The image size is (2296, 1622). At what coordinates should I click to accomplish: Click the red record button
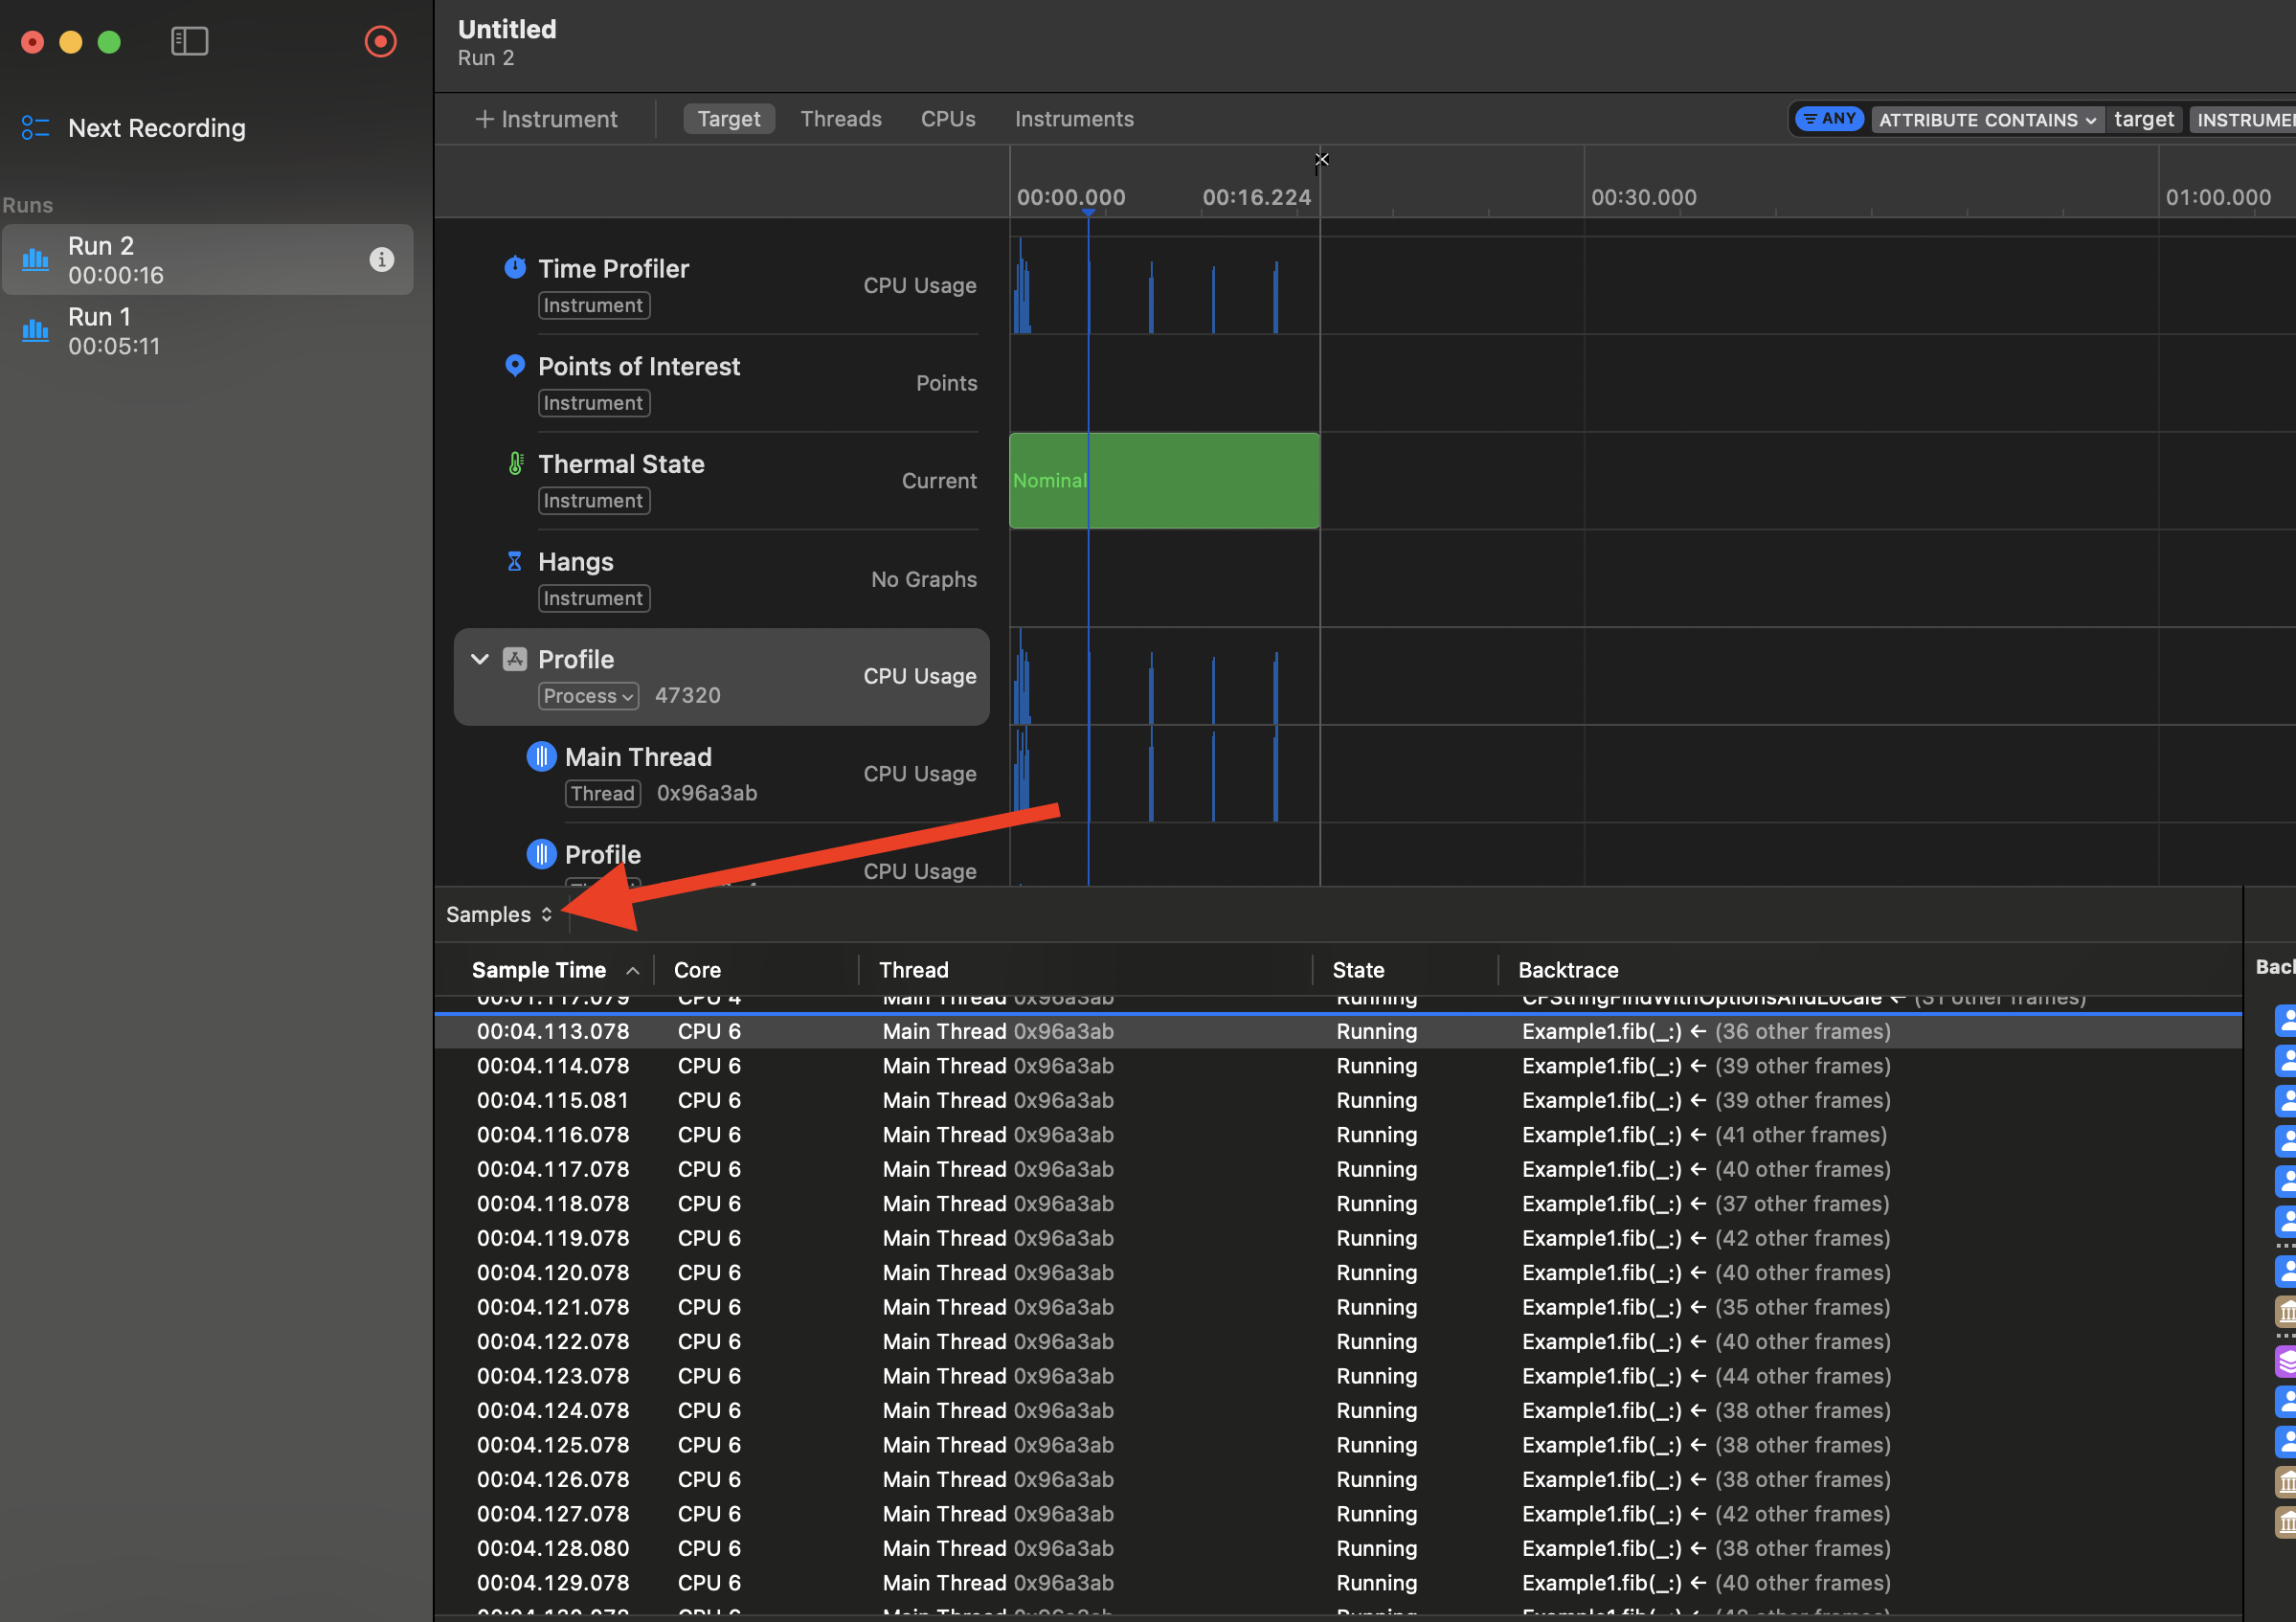(x=380, y=42)
